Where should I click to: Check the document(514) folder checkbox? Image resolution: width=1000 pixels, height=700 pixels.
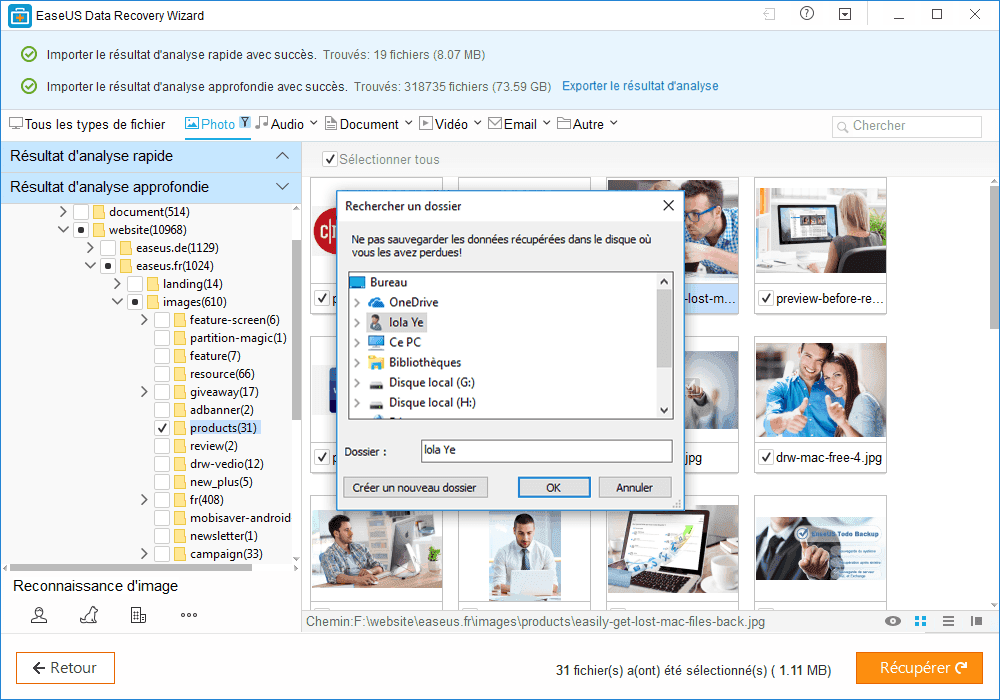(81, 212)
